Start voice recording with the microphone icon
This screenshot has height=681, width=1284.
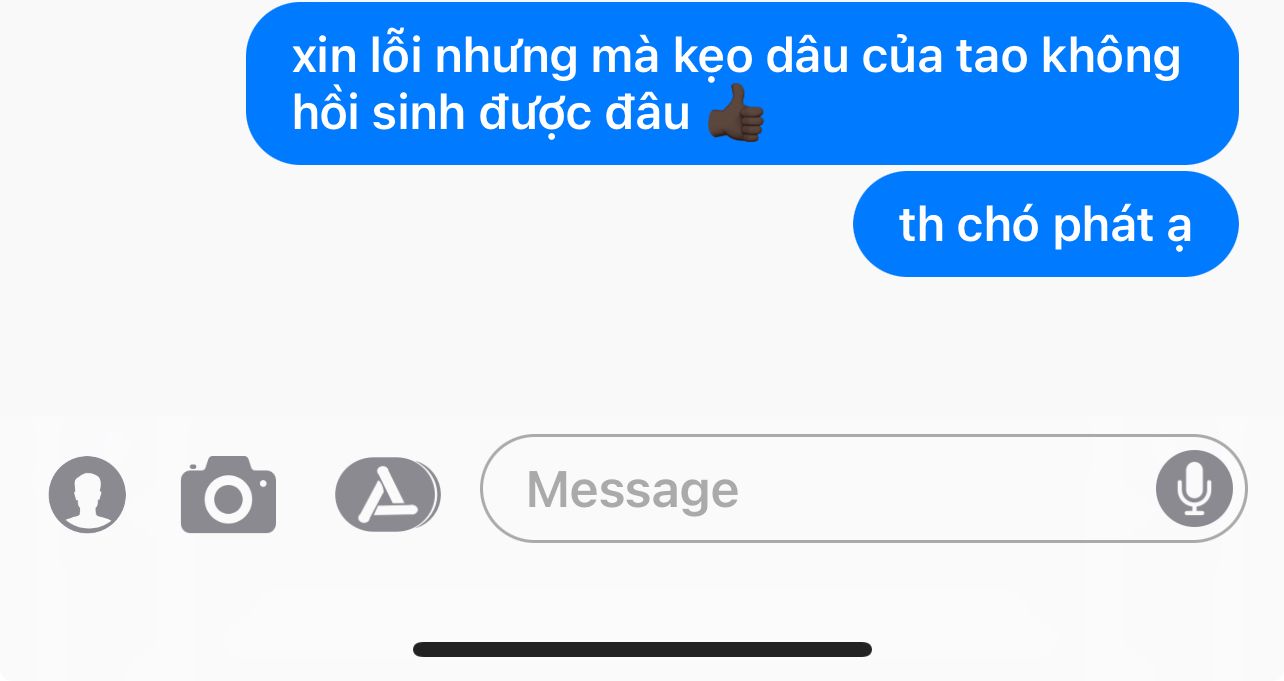1195,489
